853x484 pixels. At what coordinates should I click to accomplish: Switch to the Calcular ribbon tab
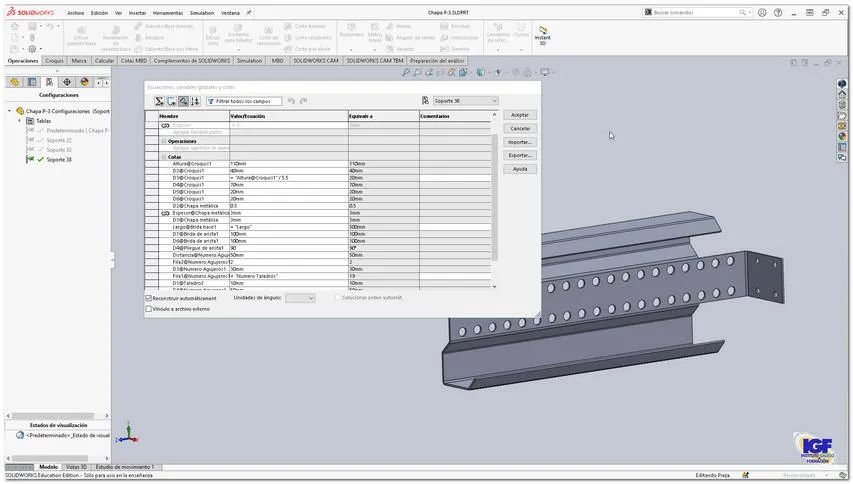tap(104, 61)
